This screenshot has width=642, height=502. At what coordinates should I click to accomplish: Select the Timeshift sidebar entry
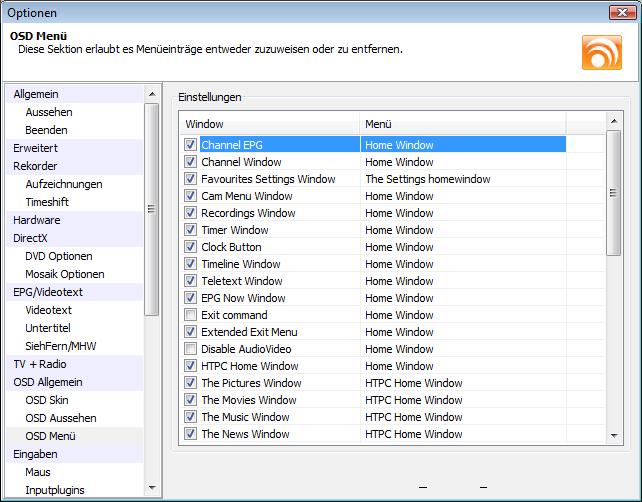(x=47, y=202)
